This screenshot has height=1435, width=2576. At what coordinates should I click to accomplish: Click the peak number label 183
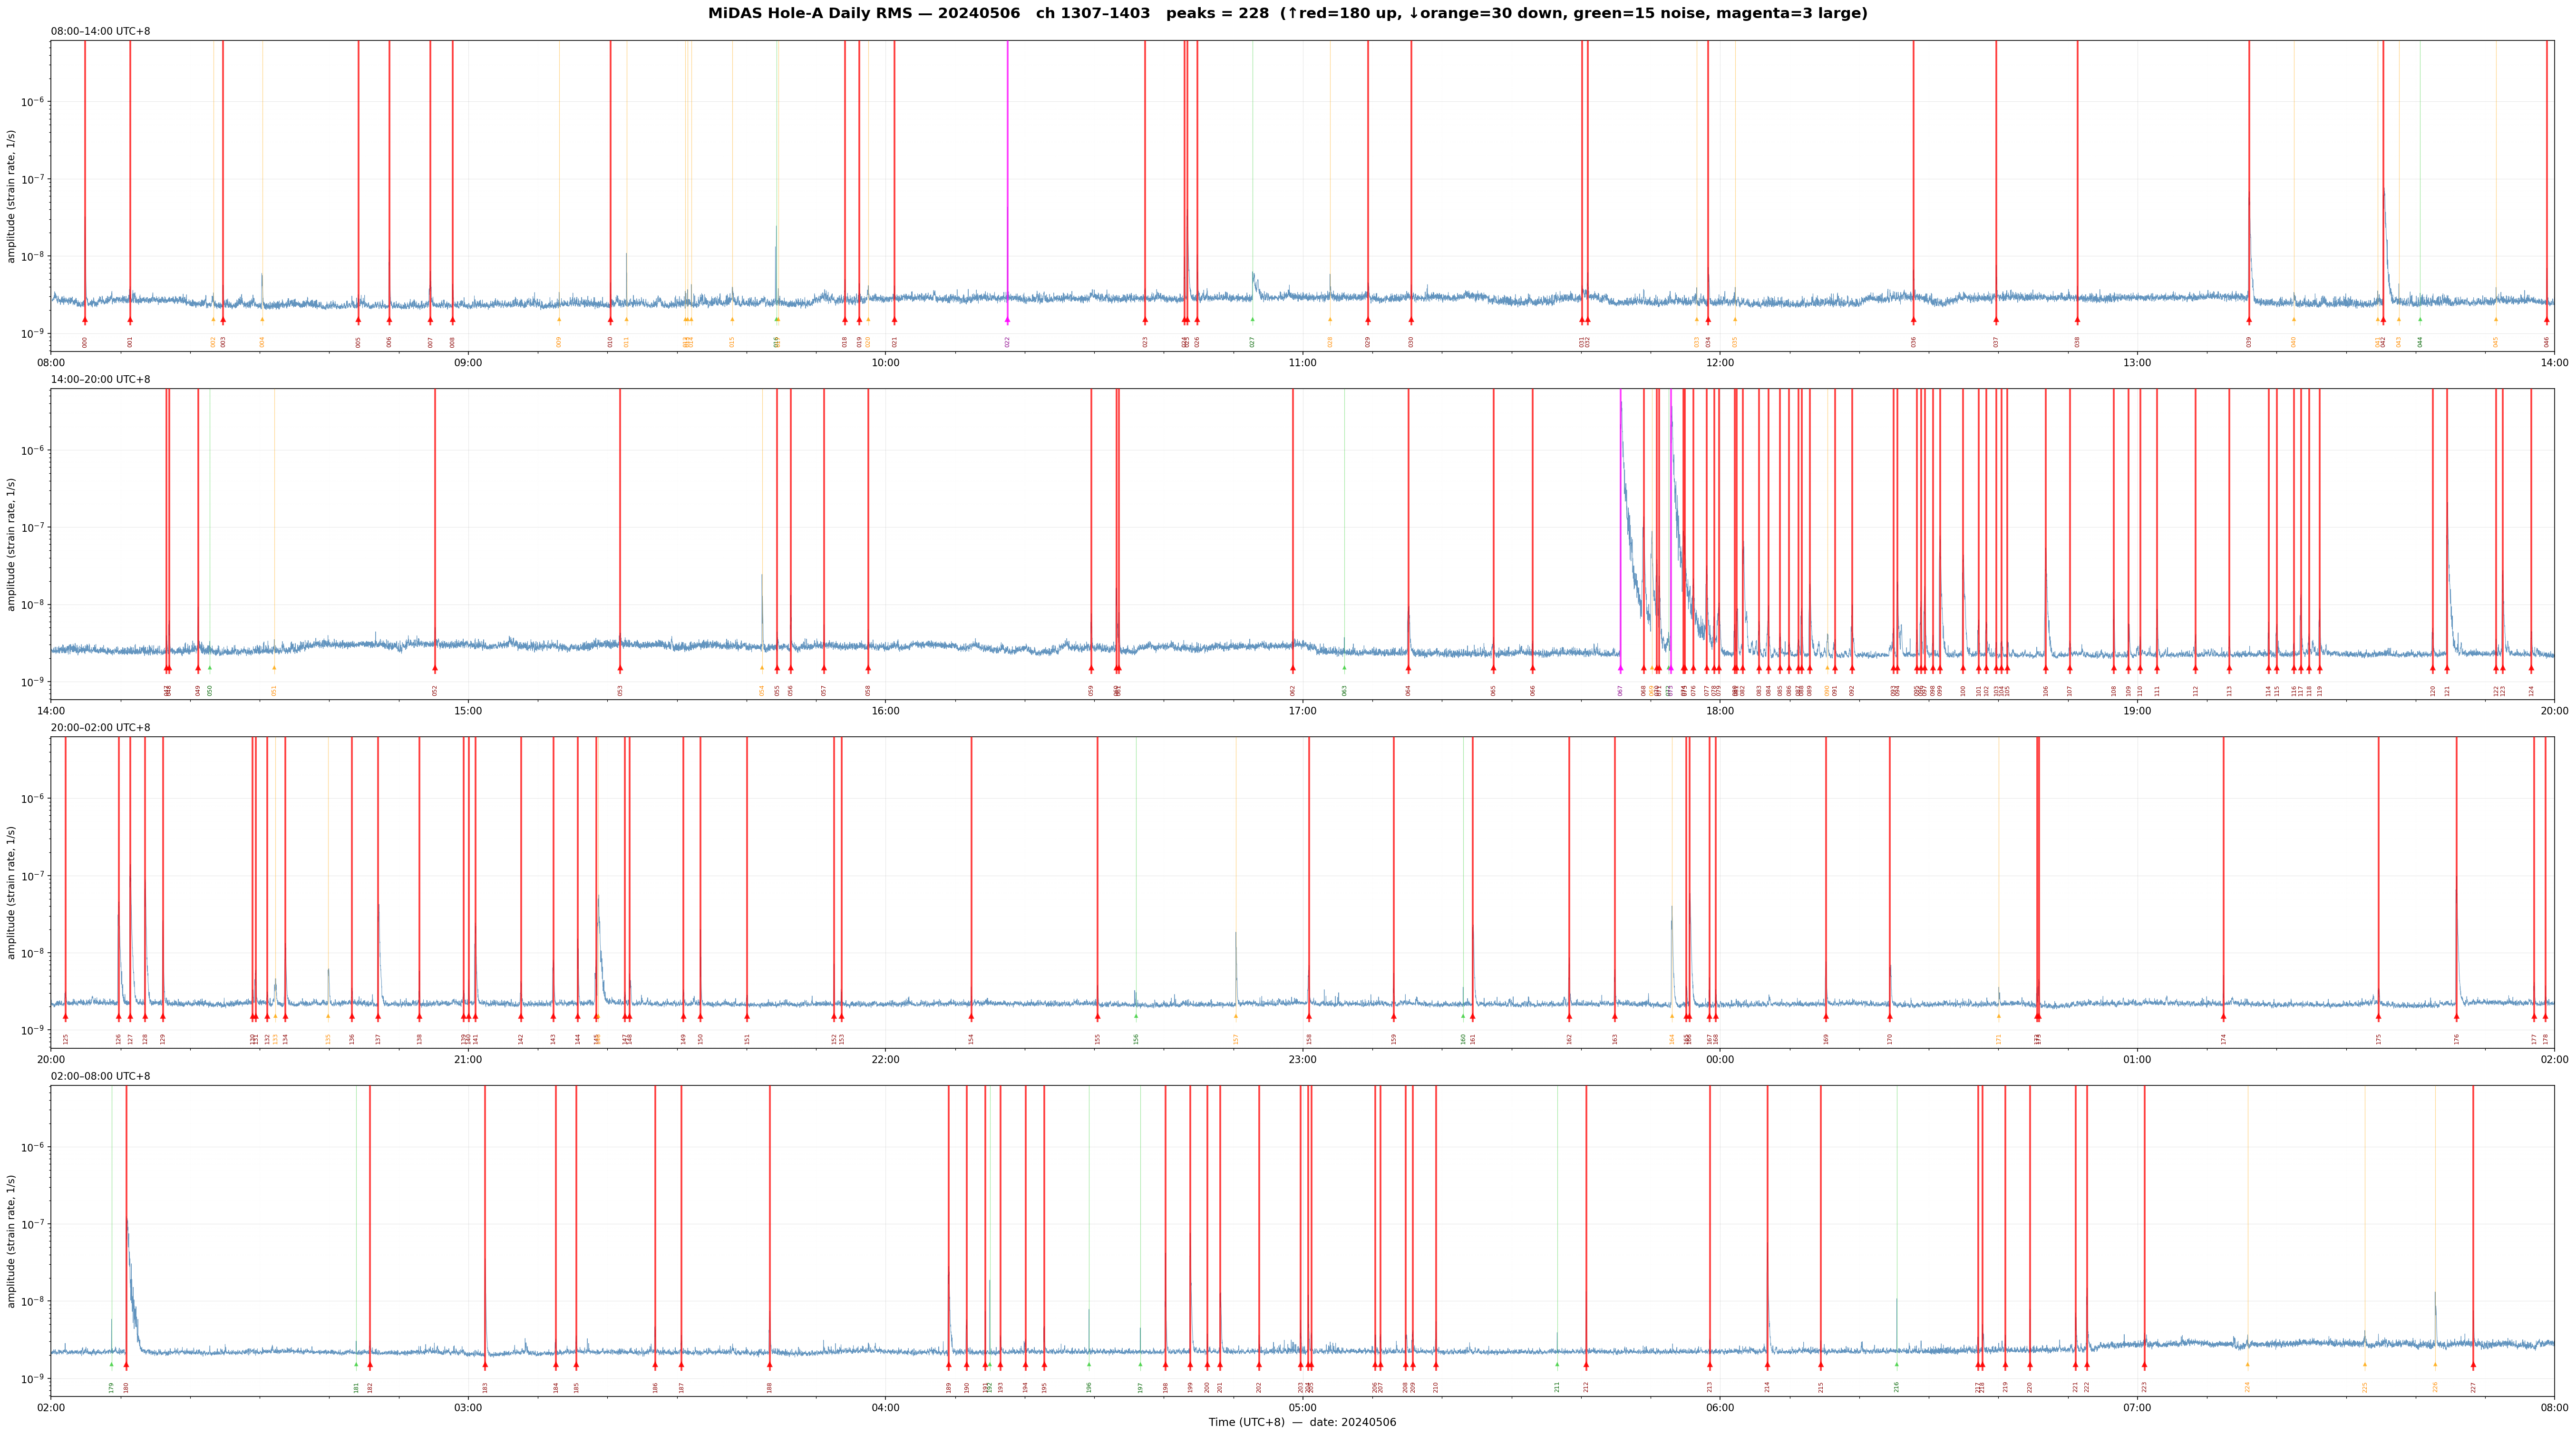[486, 1387]
